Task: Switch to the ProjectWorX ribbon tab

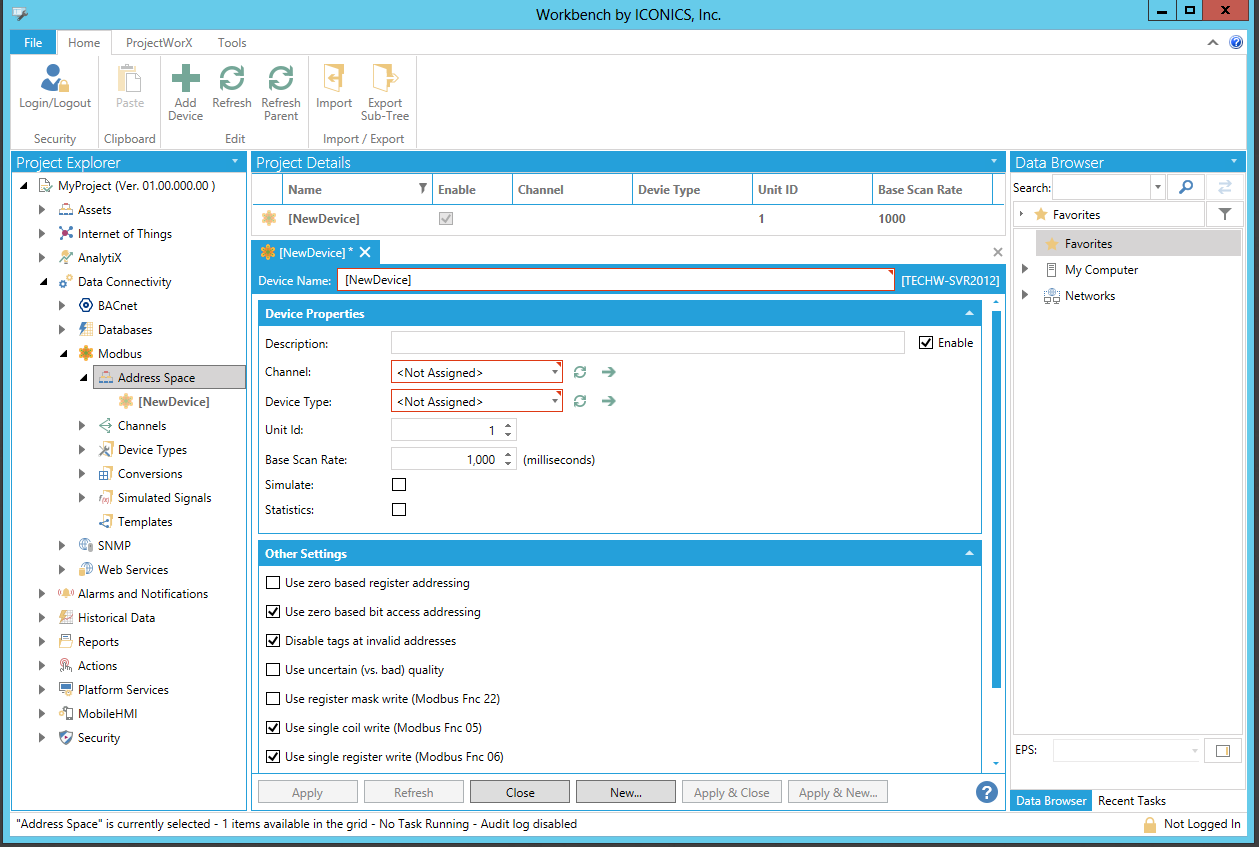Action: coord(159,43)
